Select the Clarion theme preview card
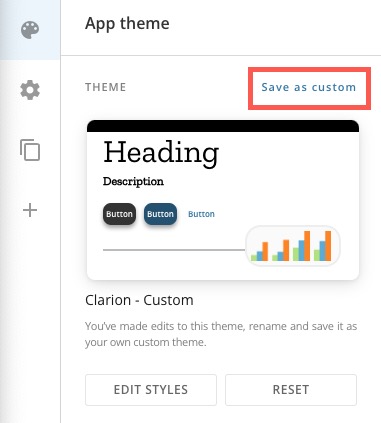Viewport: 381px width, 423px height. tap(223, 200)
